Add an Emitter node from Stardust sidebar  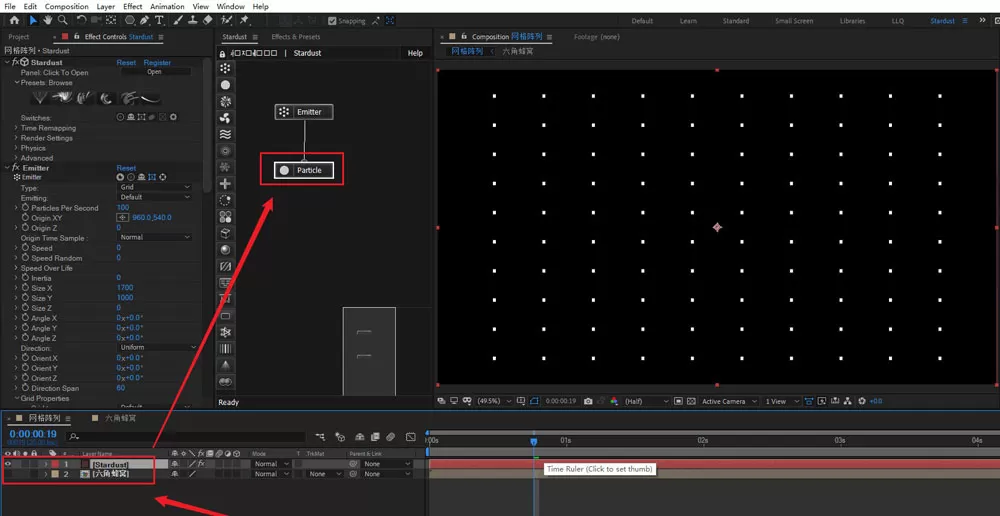tap(225, 68)
